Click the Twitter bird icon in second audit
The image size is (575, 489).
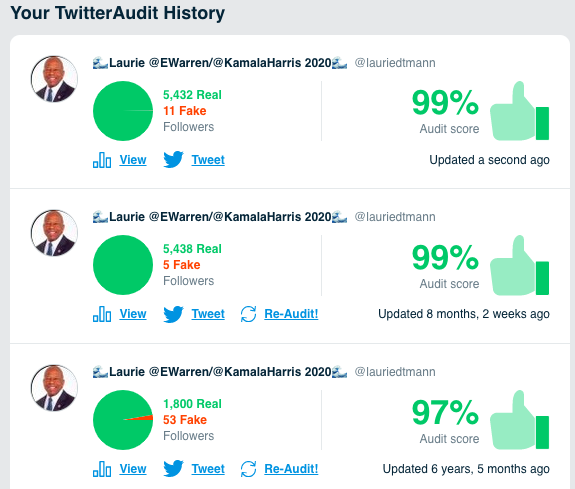[x=173, y=314]
